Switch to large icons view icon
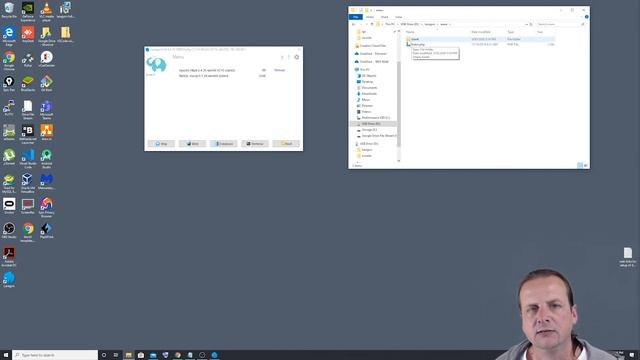 tap(586, 165)
